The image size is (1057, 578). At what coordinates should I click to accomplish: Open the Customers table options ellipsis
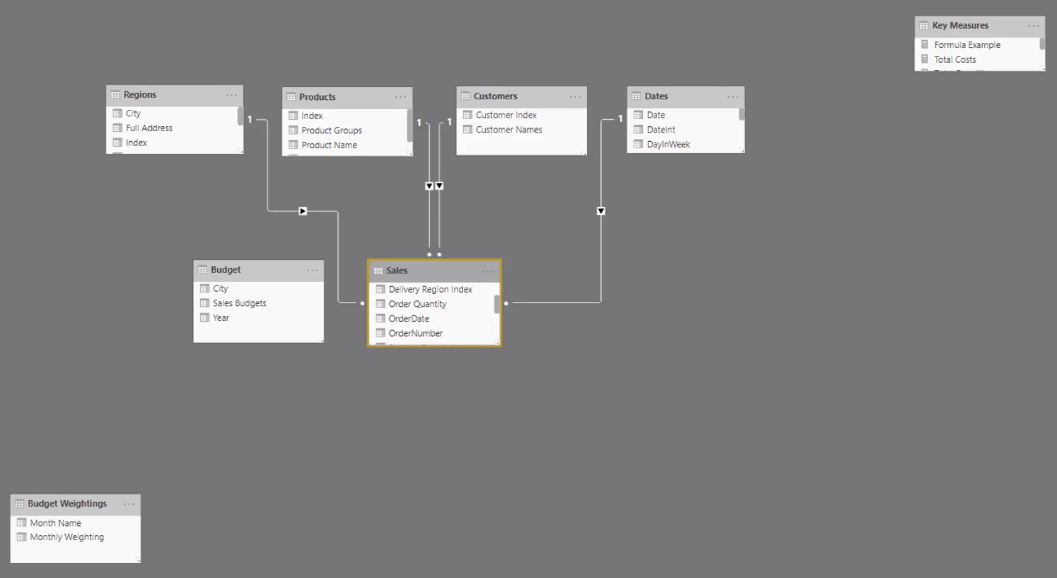pos(575,96)
